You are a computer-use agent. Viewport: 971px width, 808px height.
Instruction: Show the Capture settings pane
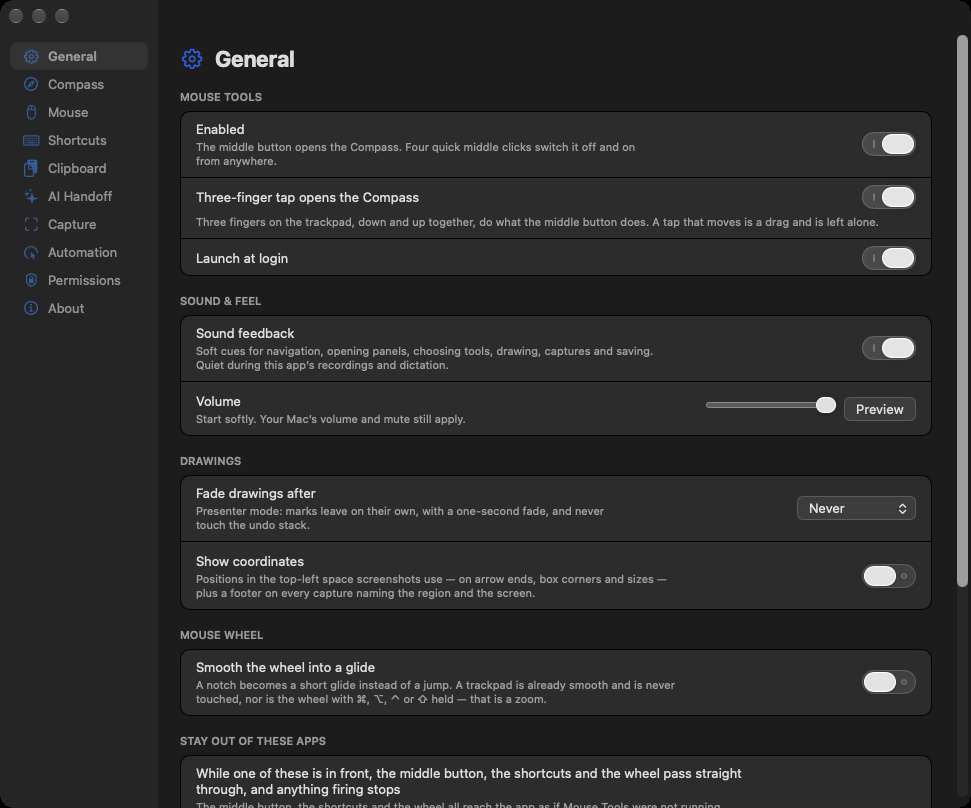pyautogui.click(x=79, y=224)
